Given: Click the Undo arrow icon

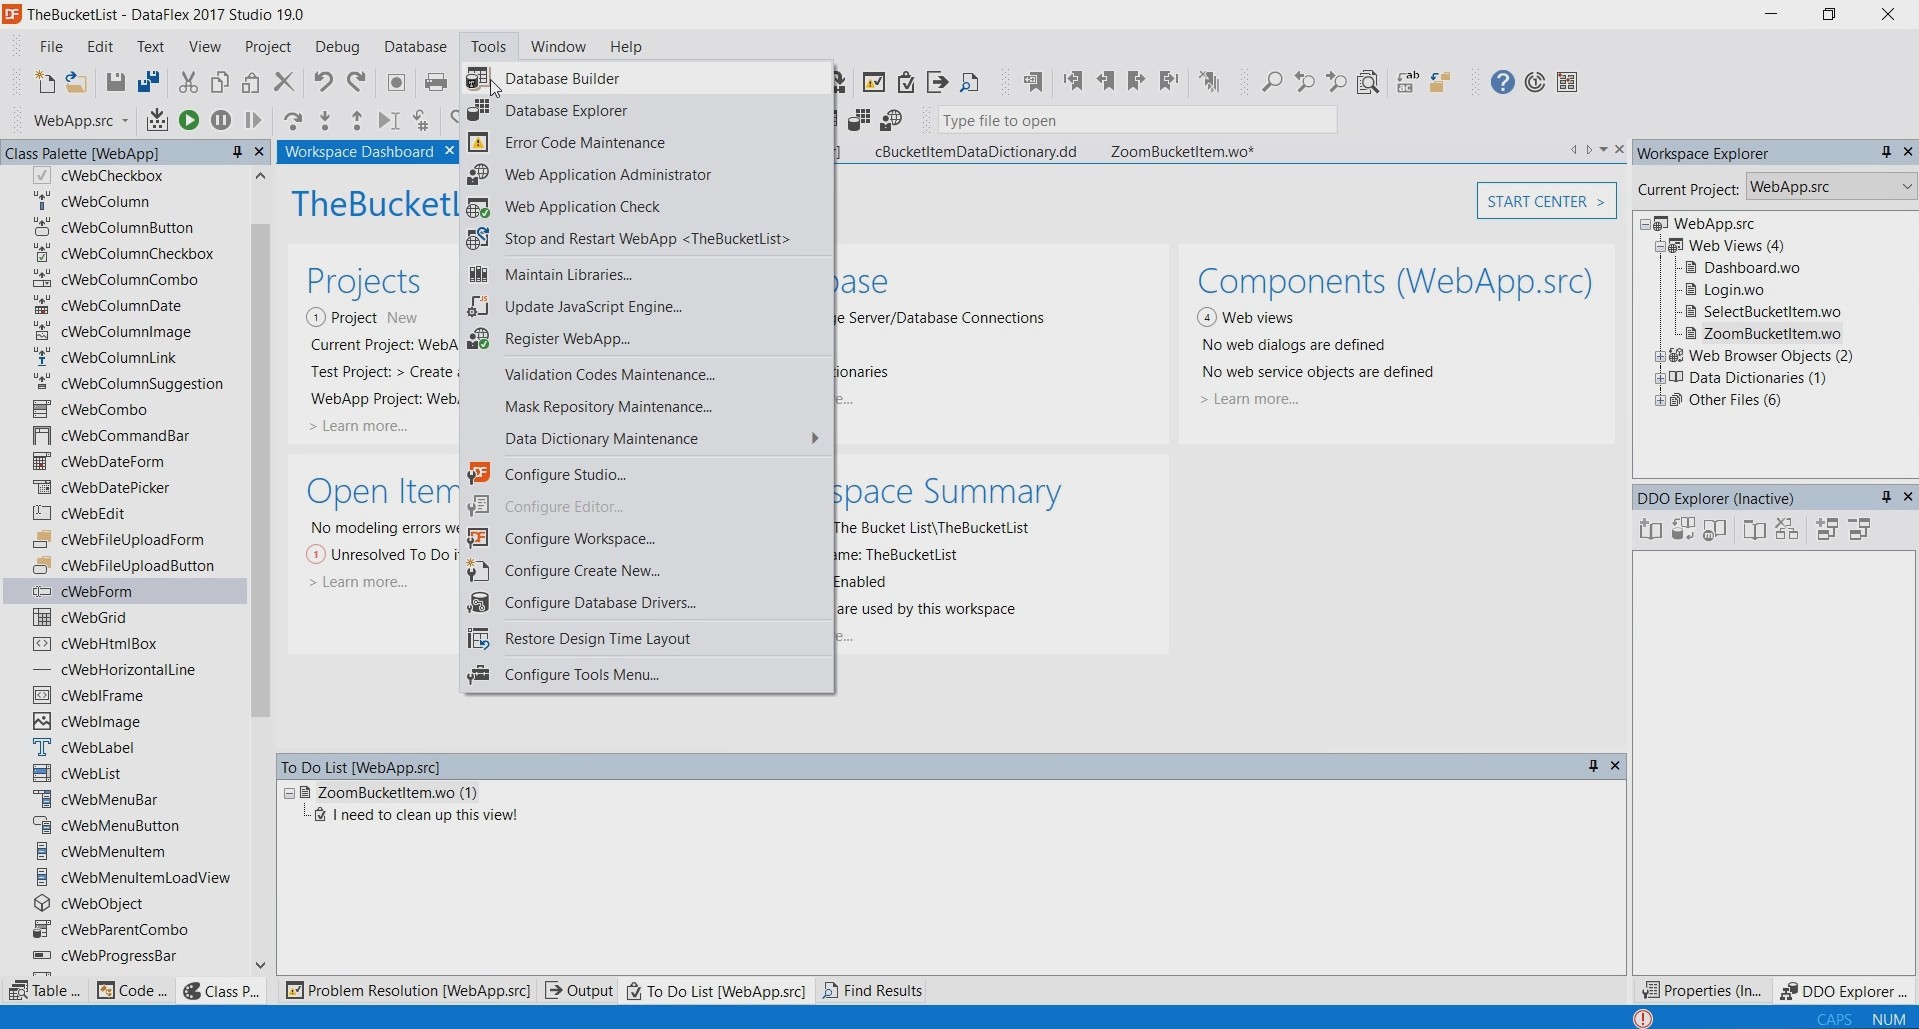Looking at the screenshot, I should click(x=323, y=82).
